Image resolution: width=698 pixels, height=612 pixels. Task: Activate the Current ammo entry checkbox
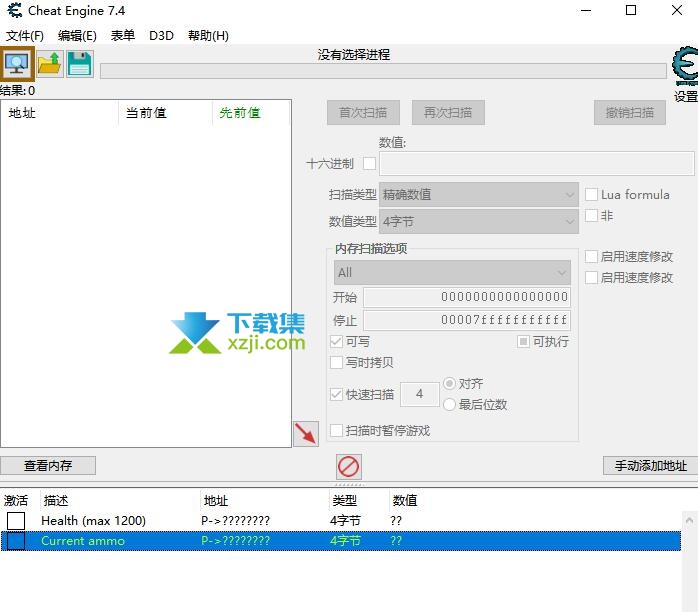[x=16, y=541]
